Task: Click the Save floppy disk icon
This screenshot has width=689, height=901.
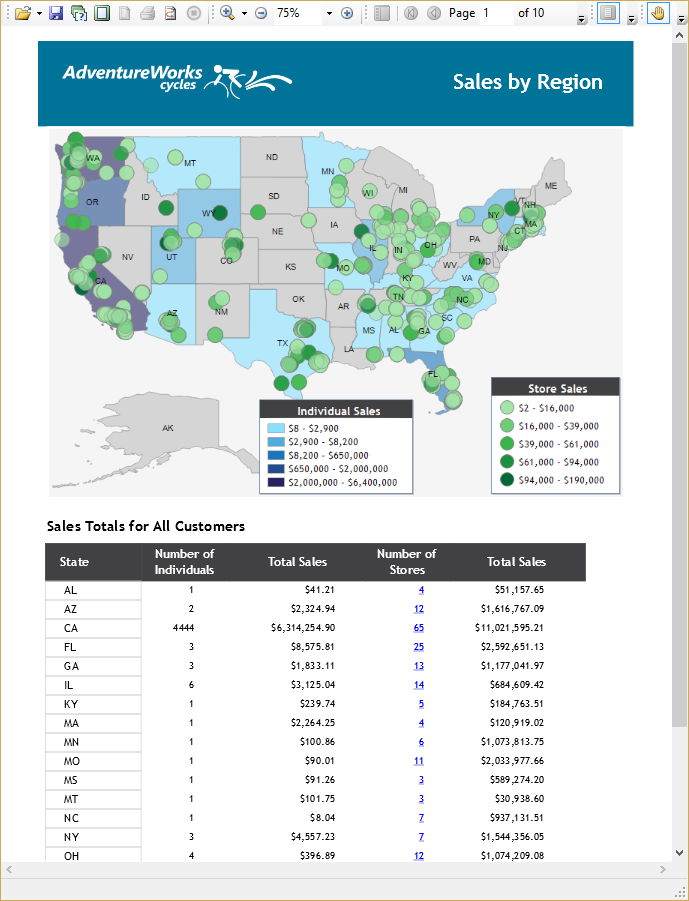Action: point(56,13)
